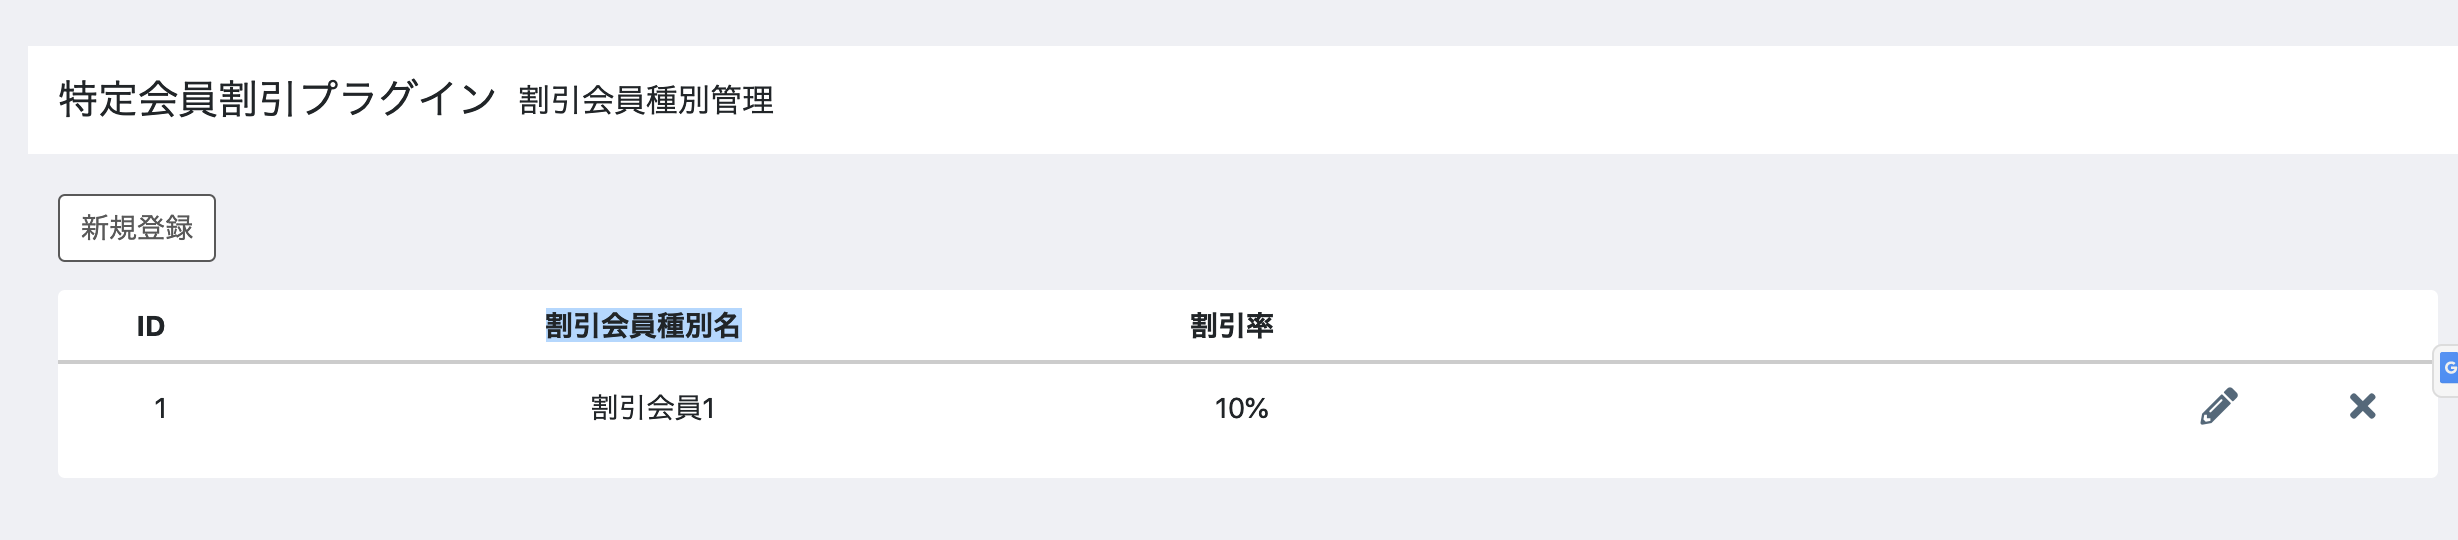Select the ID column header
The image size is (2458, 540).
(x=151, y=326)
